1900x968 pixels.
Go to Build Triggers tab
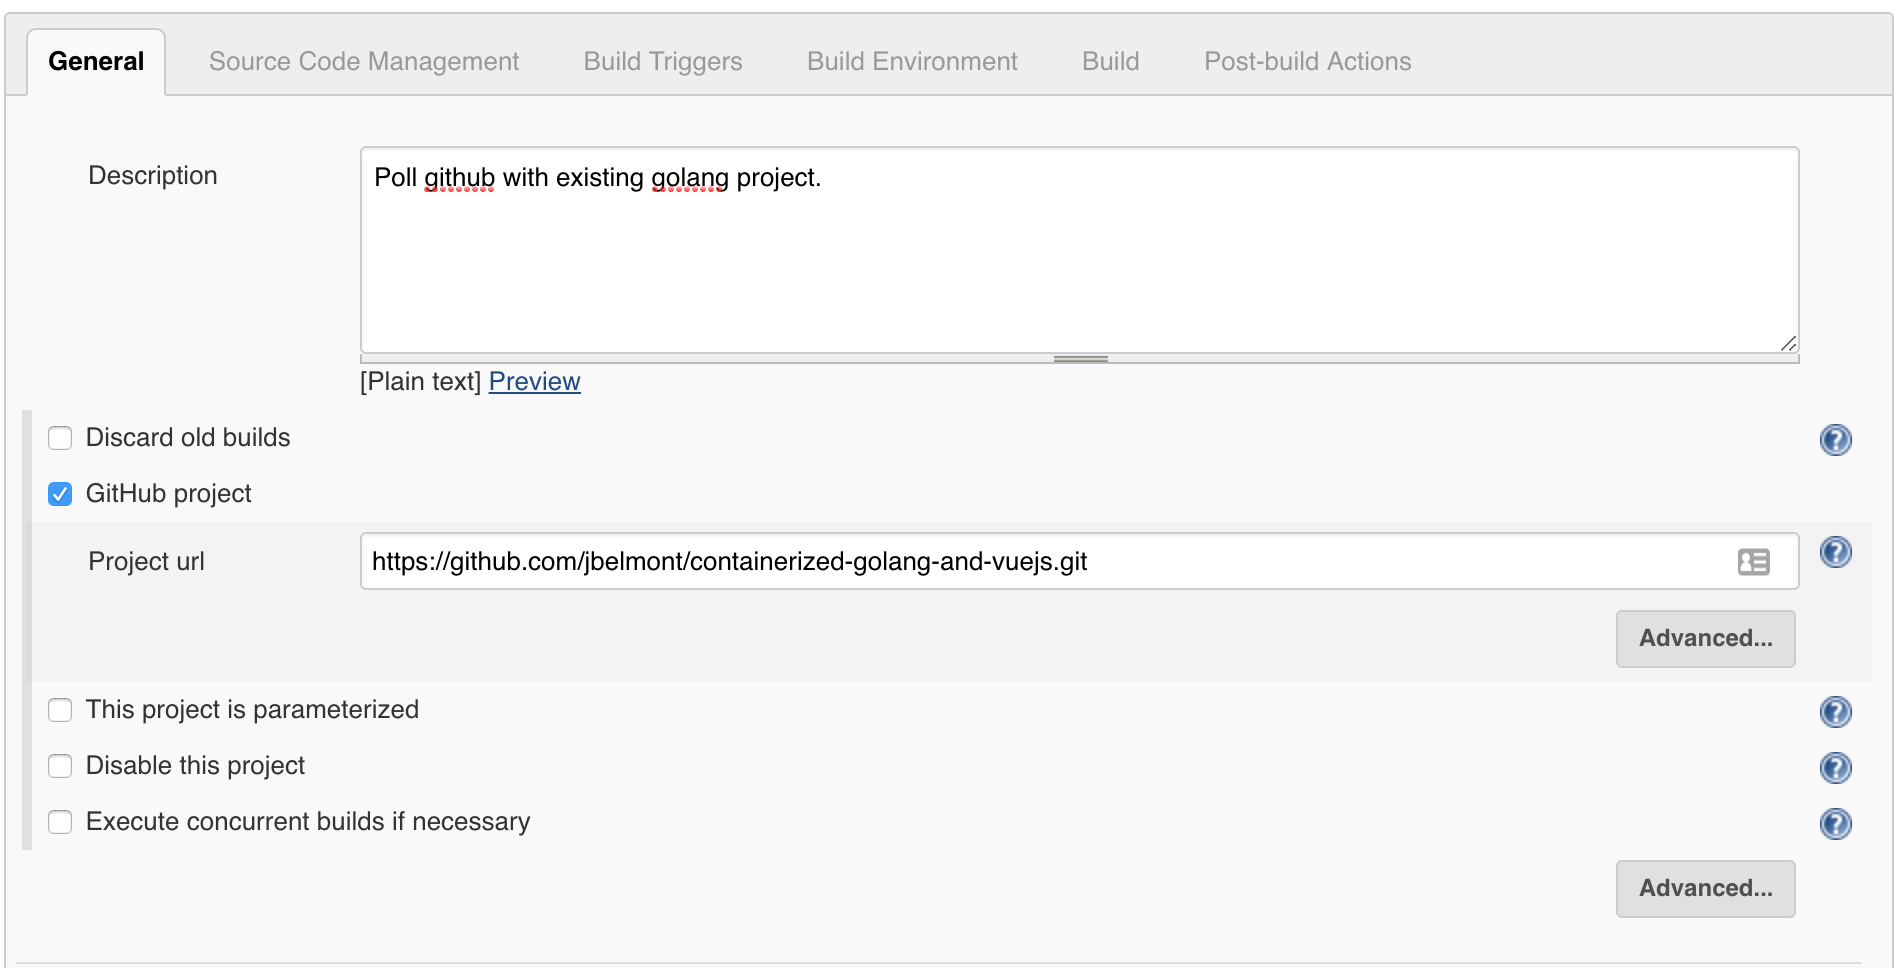(663, 62)
